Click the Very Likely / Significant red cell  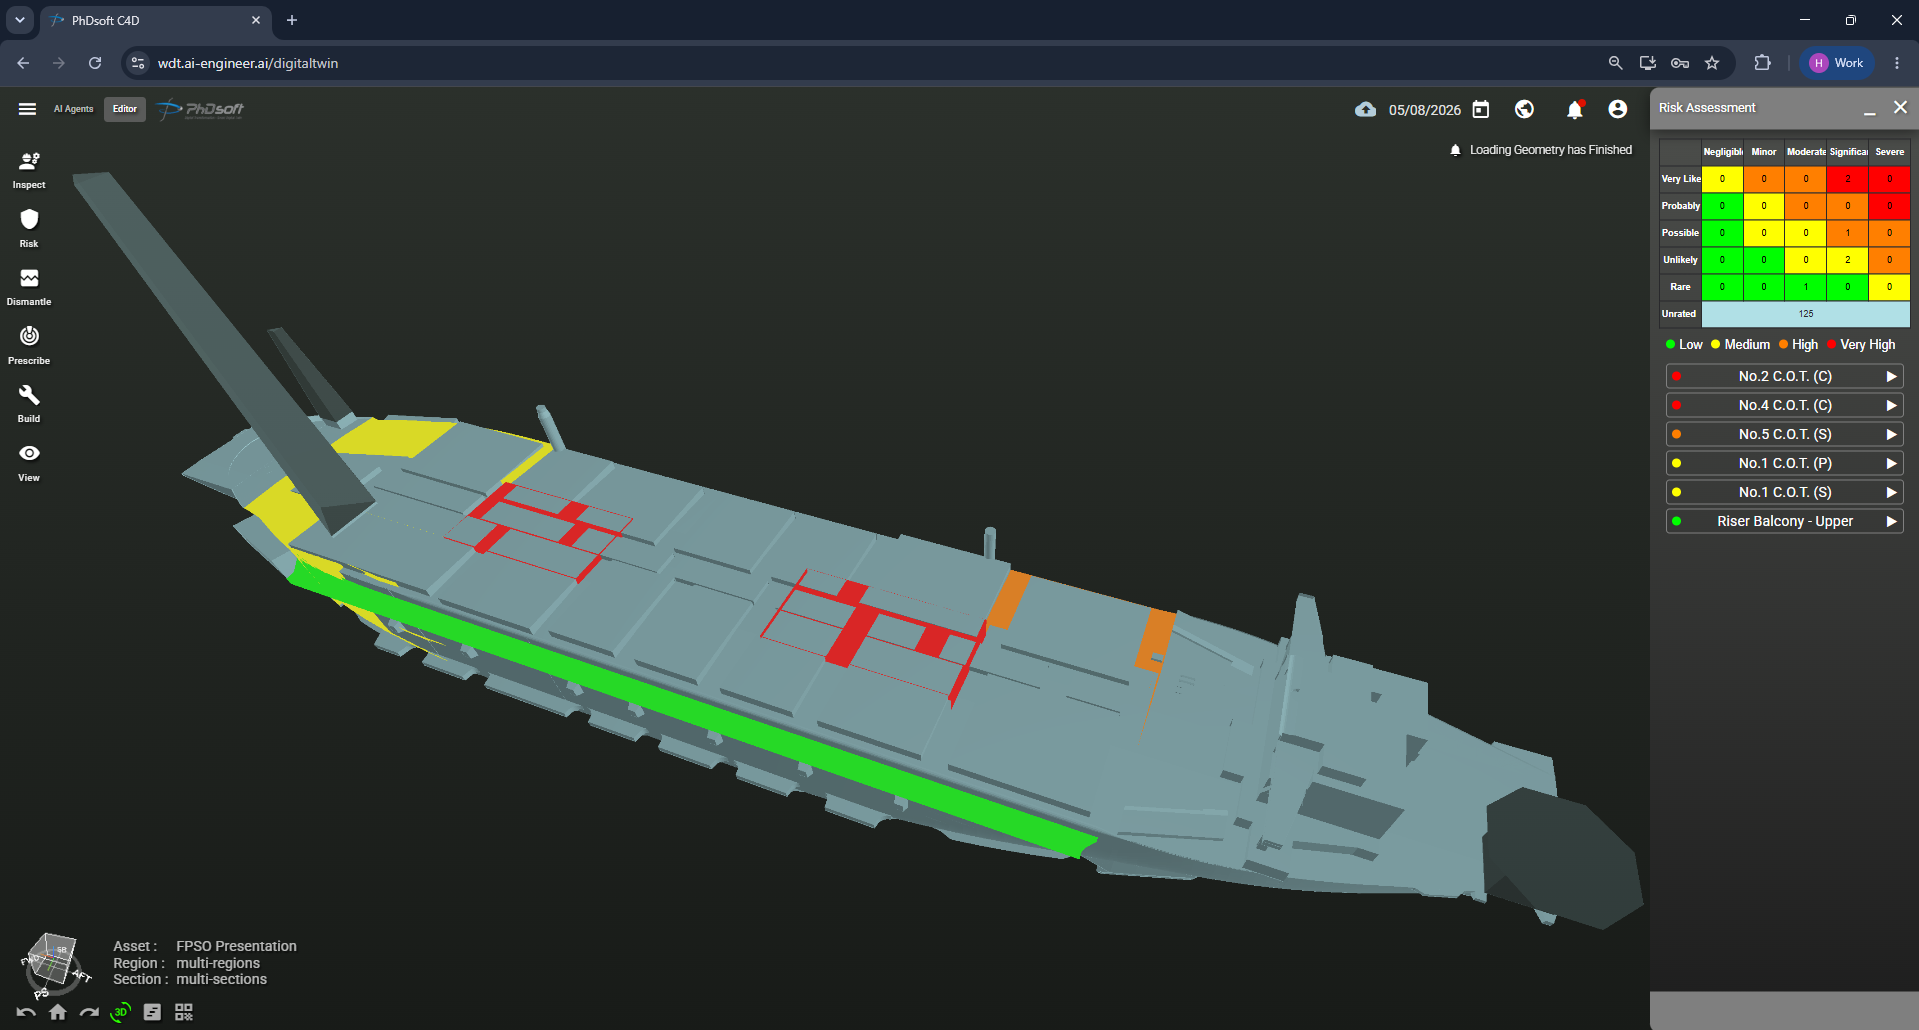coord(1847,179)
